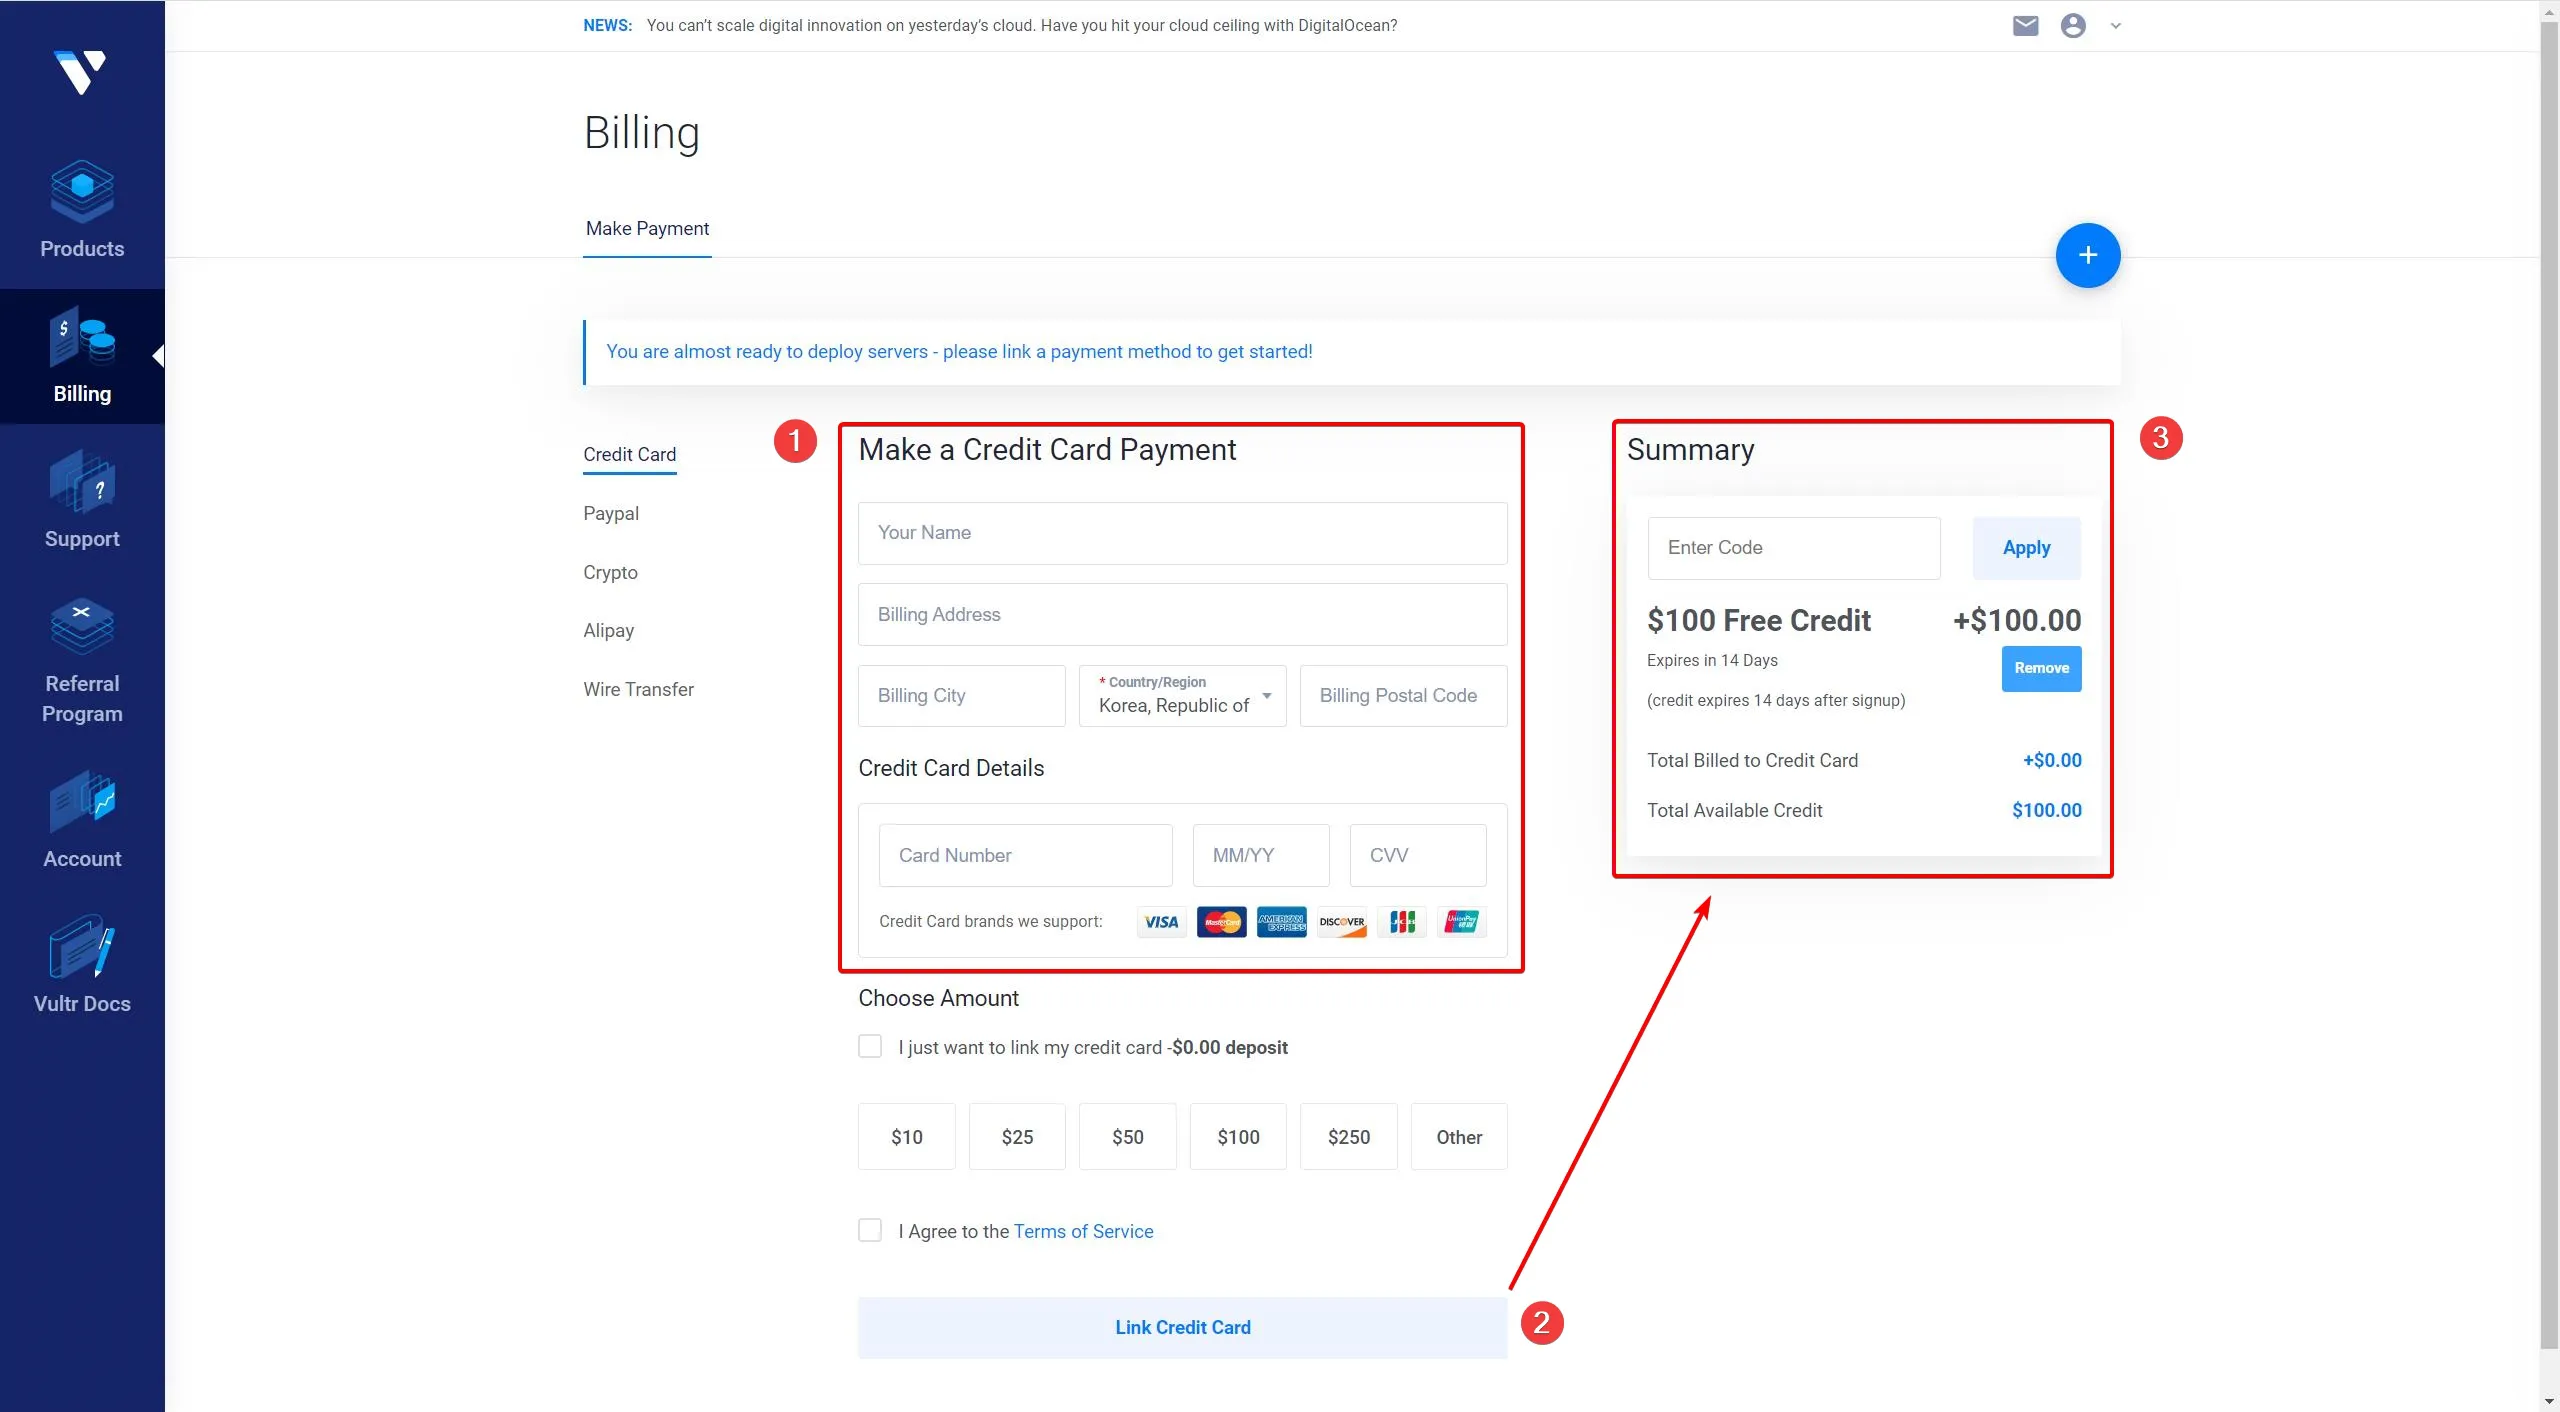Open the Terms of Service link

click(1083, 1232)
